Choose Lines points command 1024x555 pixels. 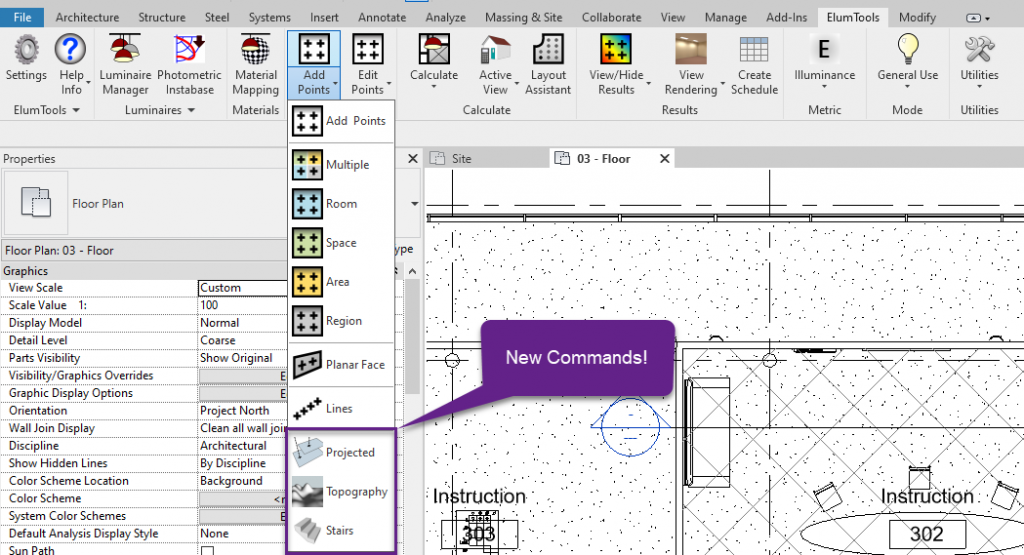341,409
